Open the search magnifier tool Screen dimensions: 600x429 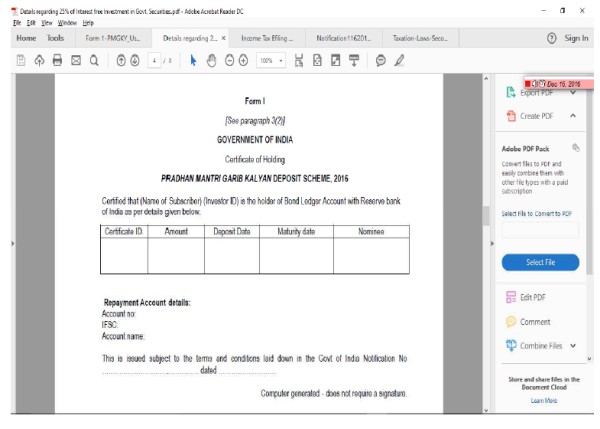pyautogui.click(x=93, y=61)
